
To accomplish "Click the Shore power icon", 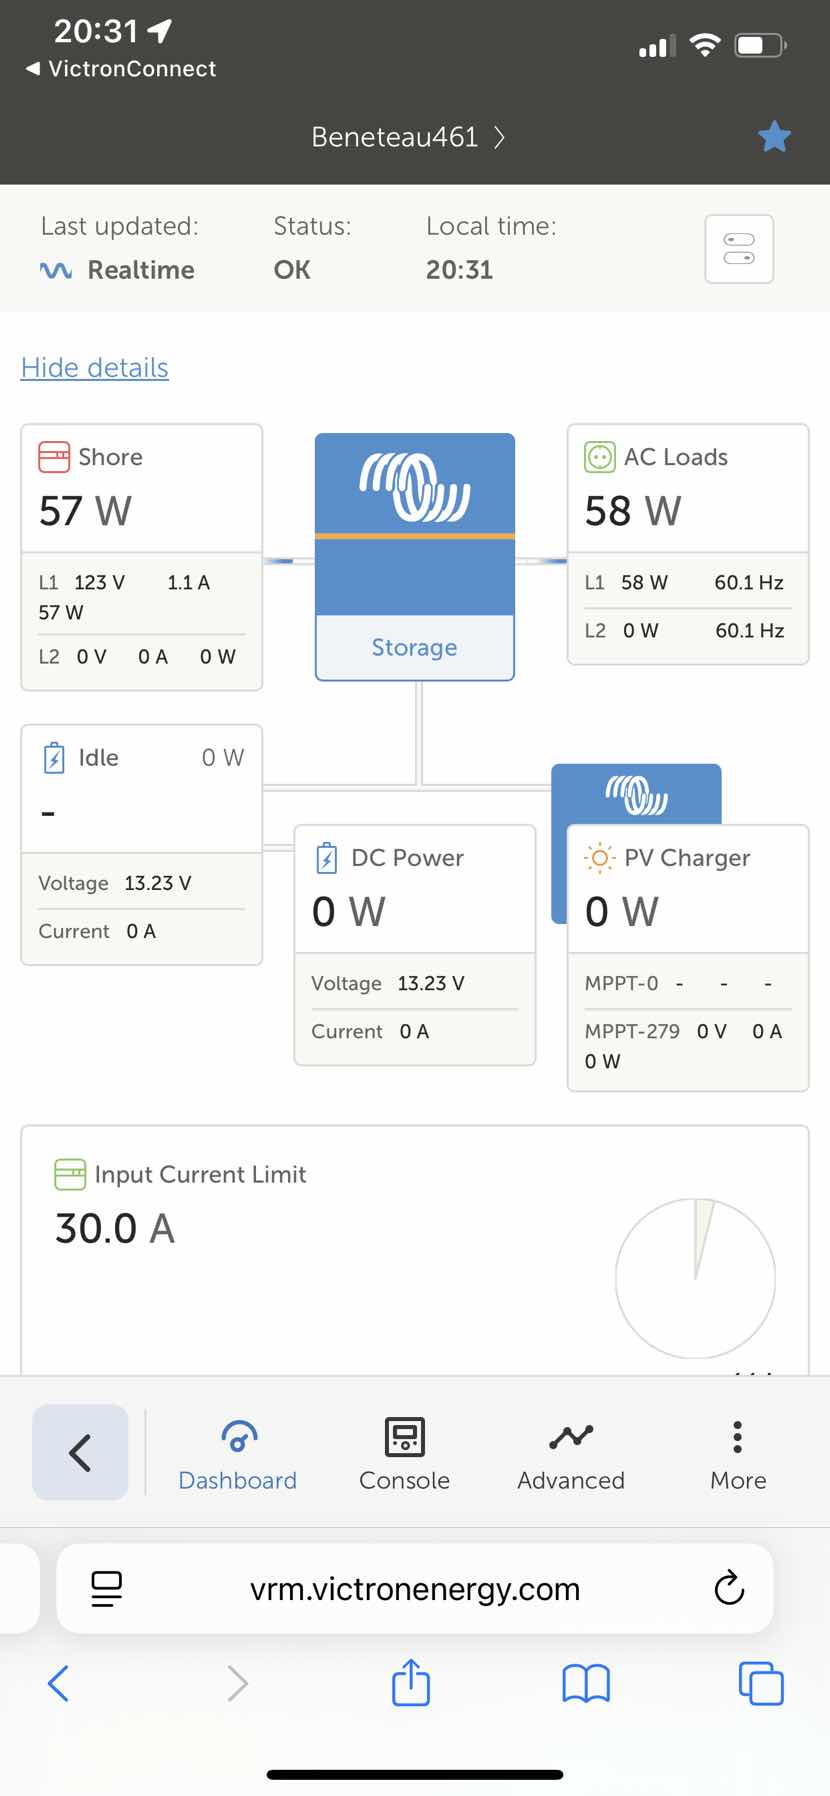I will 54,457.
